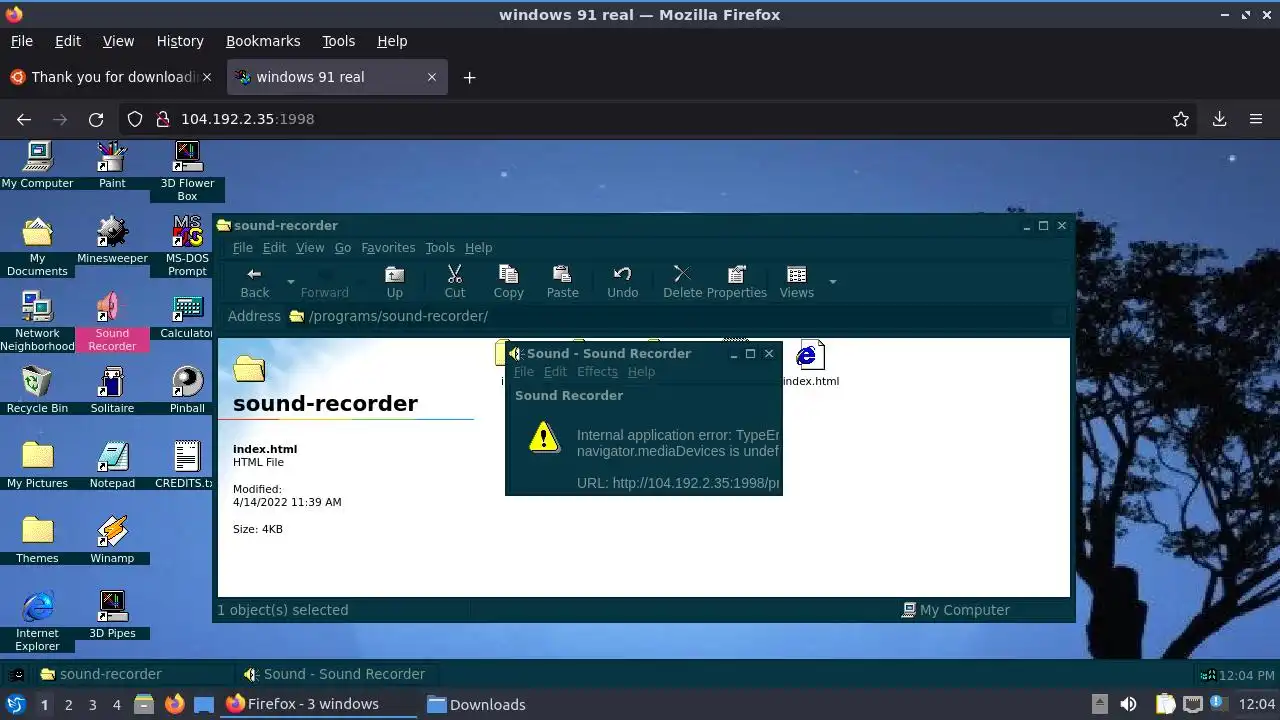Click the Views toolbar button
The height and width of the screenshot is (720, 1280).
click(x=797, y=282)
